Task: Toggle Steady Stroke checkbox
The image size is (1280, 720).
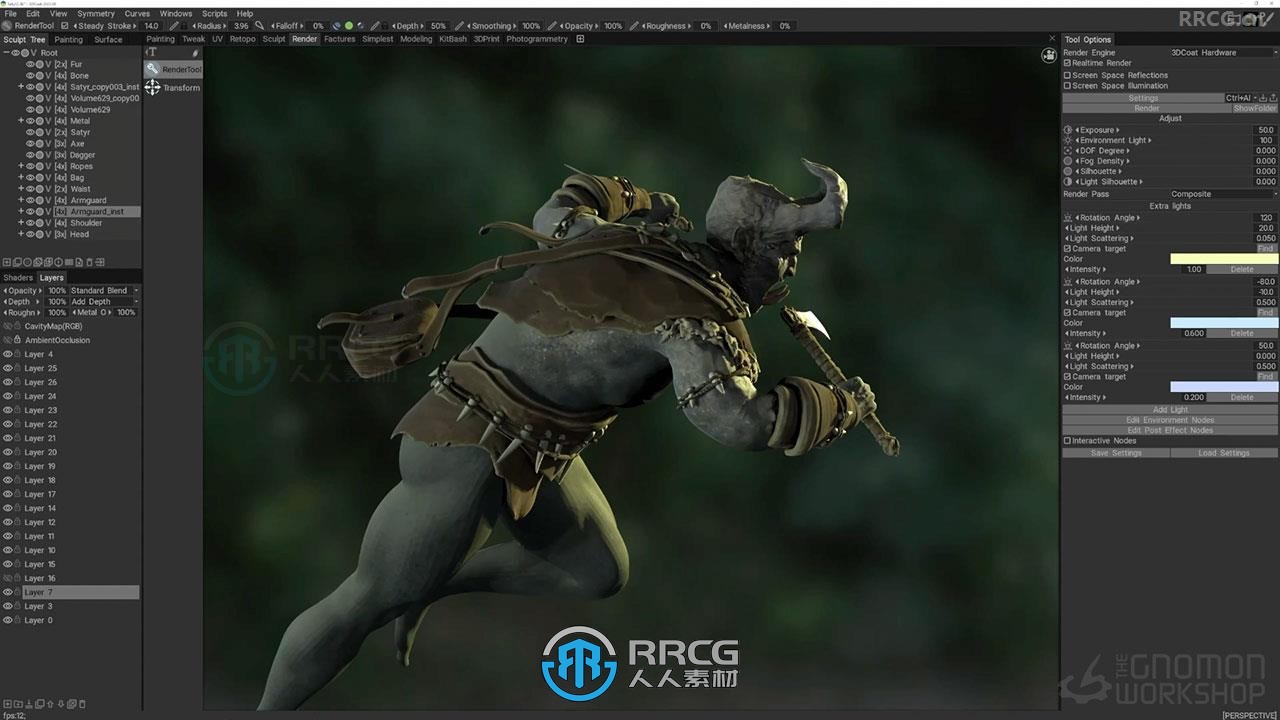Action: pos(65,26)
